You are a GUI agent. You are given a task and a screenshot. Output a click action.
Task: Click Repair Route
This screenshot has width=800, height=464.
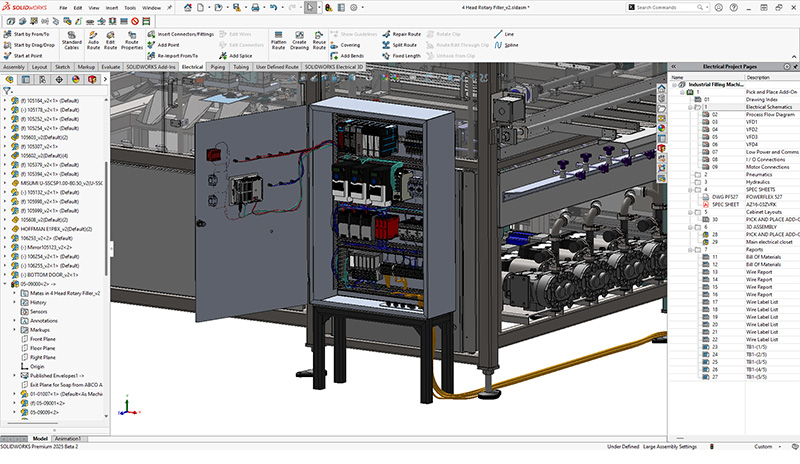[x=402, y=34]
